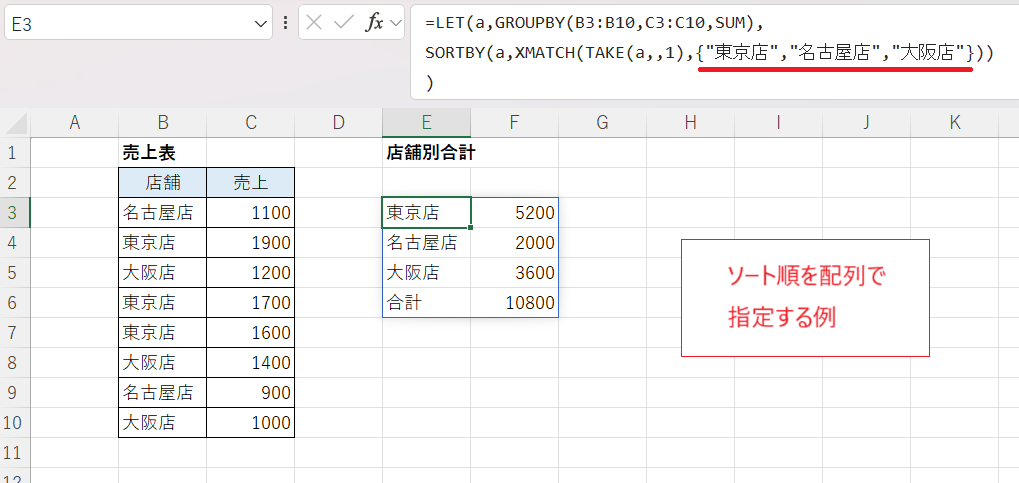Viewport: 1019px width, 483px height.
Task: Expand the Name Box dropdown arrow
Action: [261, 23]
